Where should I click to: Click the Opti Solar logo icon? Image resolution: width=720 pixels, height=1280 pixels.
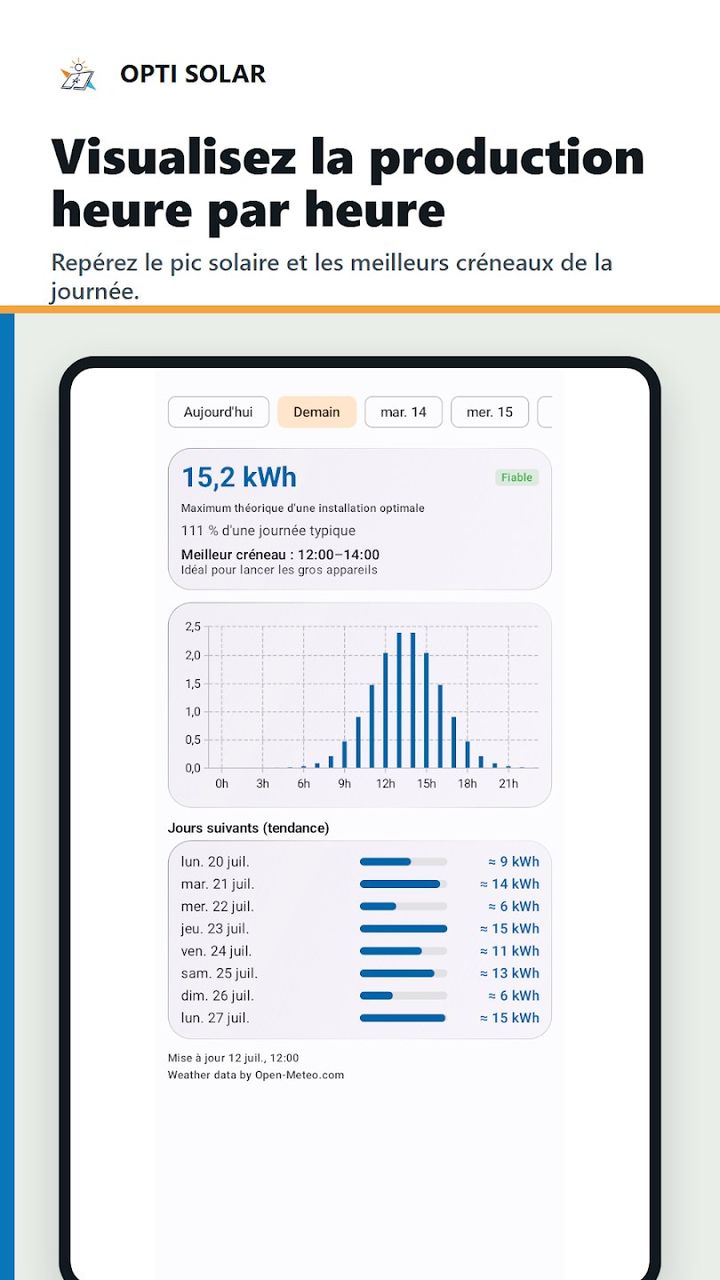pos(77,75)
